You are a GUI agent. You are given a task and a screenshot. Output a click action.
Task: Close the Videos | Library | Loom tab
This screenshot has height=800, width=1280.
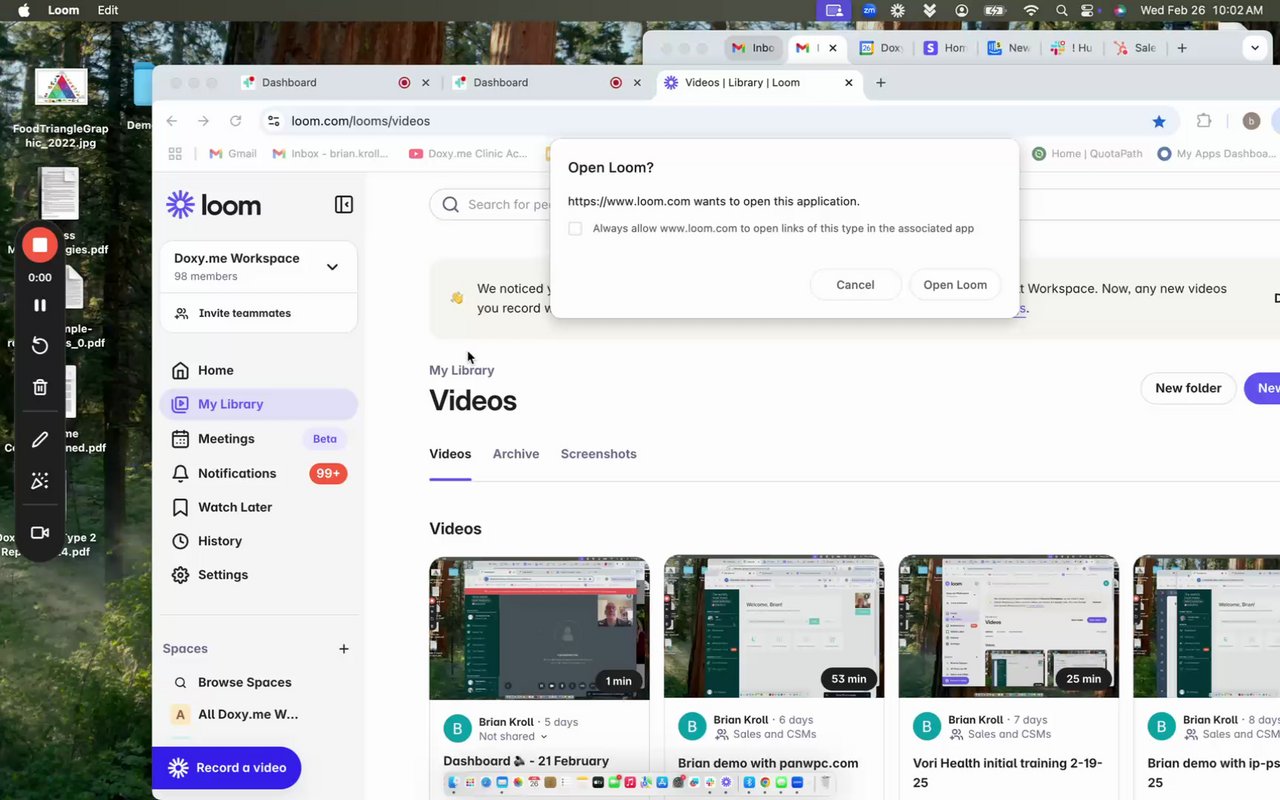coord(849,83)
